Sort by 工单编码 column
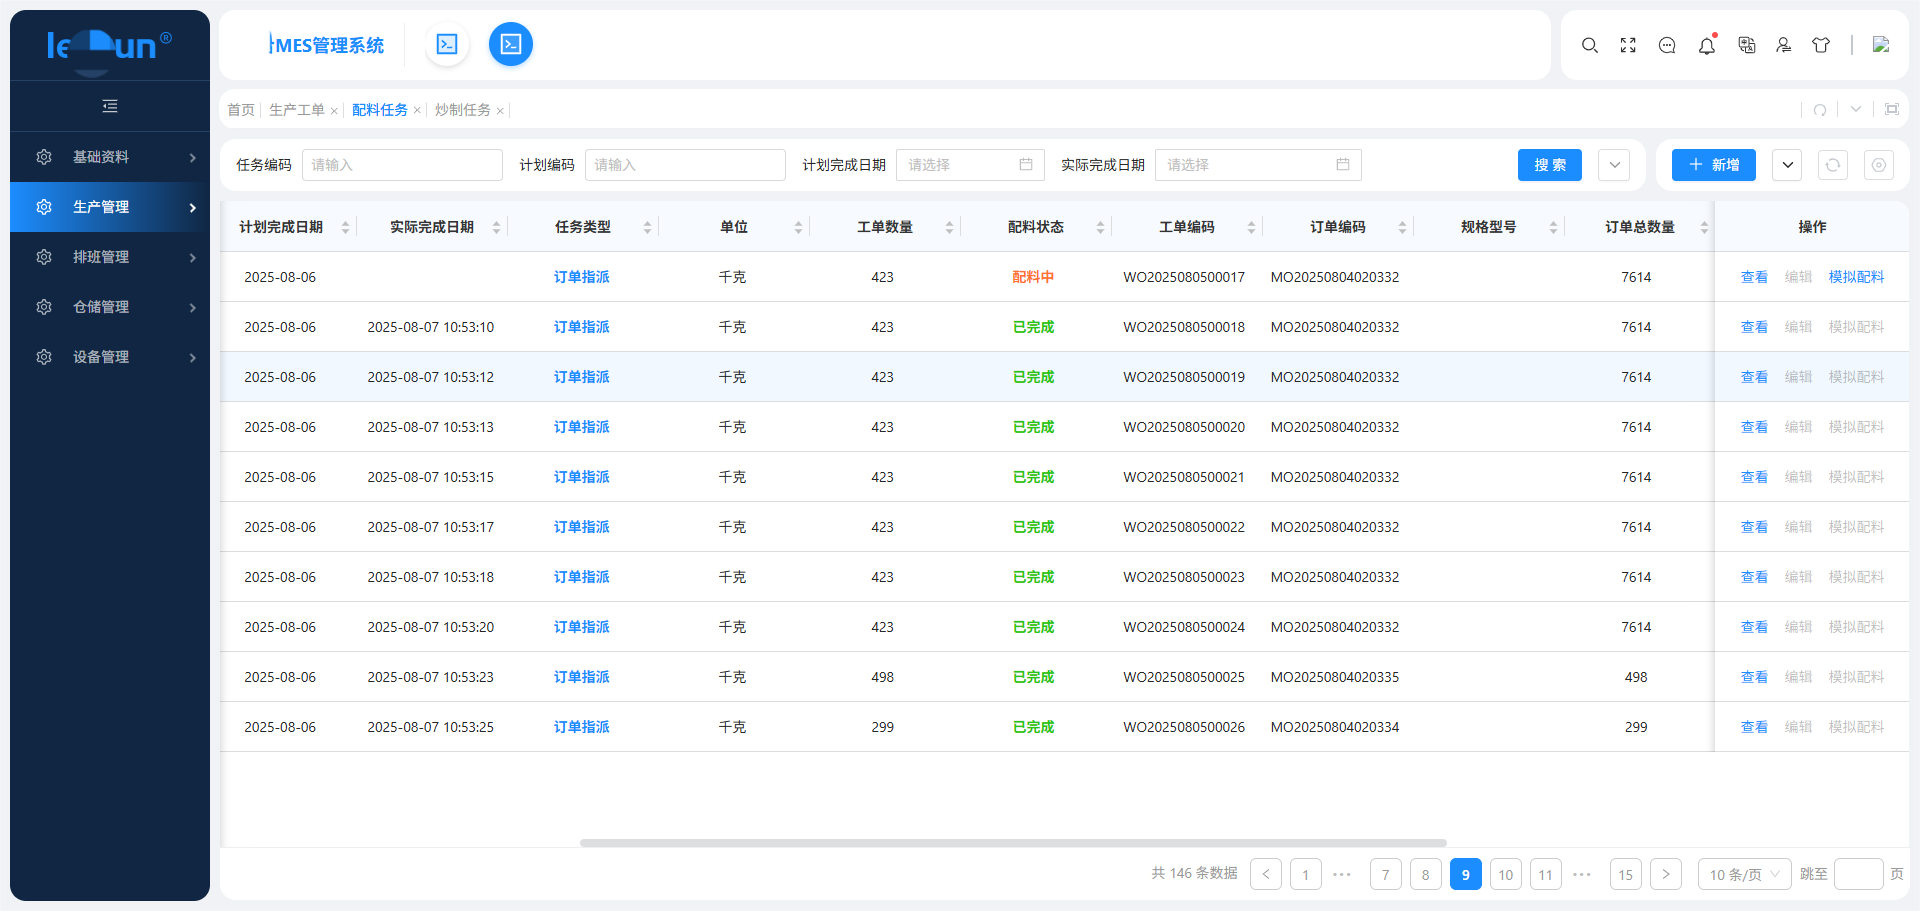The image size is (1920, 911). click(1251, 227)
